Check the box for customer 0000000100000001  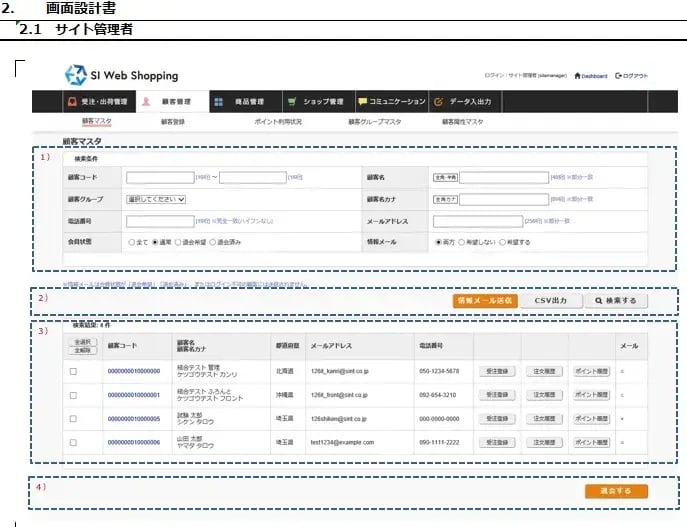[73, 394]
